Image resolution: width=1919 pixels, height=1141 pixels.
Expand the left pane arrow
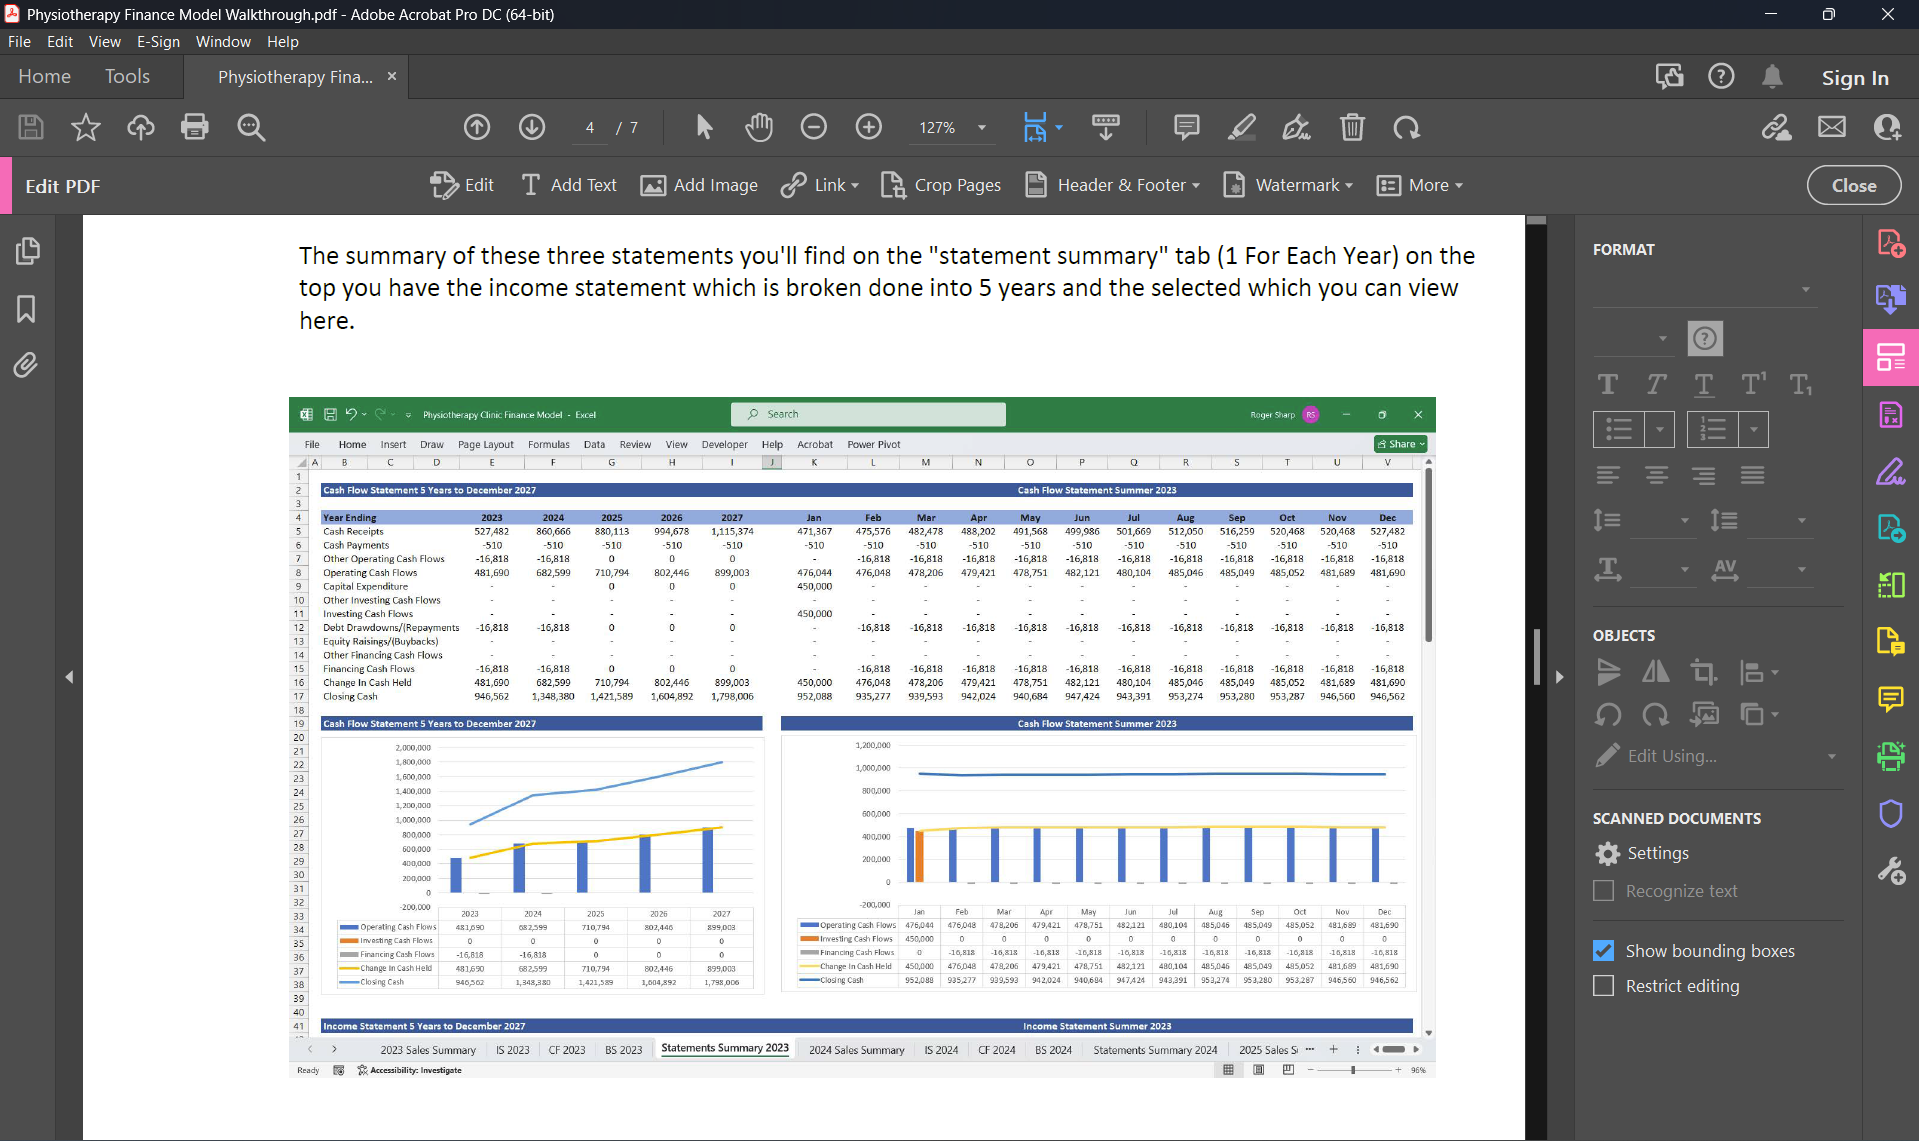tap(69, 677)
